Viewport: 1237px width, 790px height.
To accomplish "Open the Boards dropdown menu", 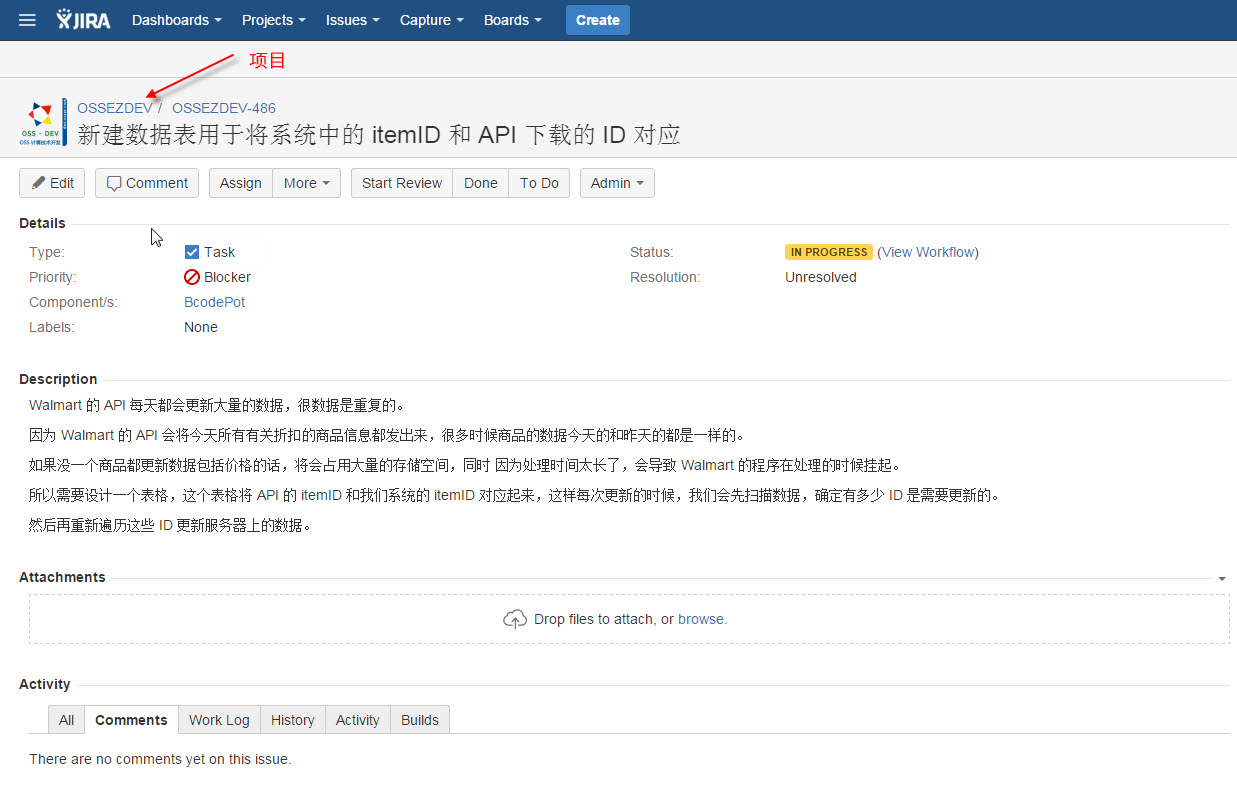I will [x=513, y=20].
